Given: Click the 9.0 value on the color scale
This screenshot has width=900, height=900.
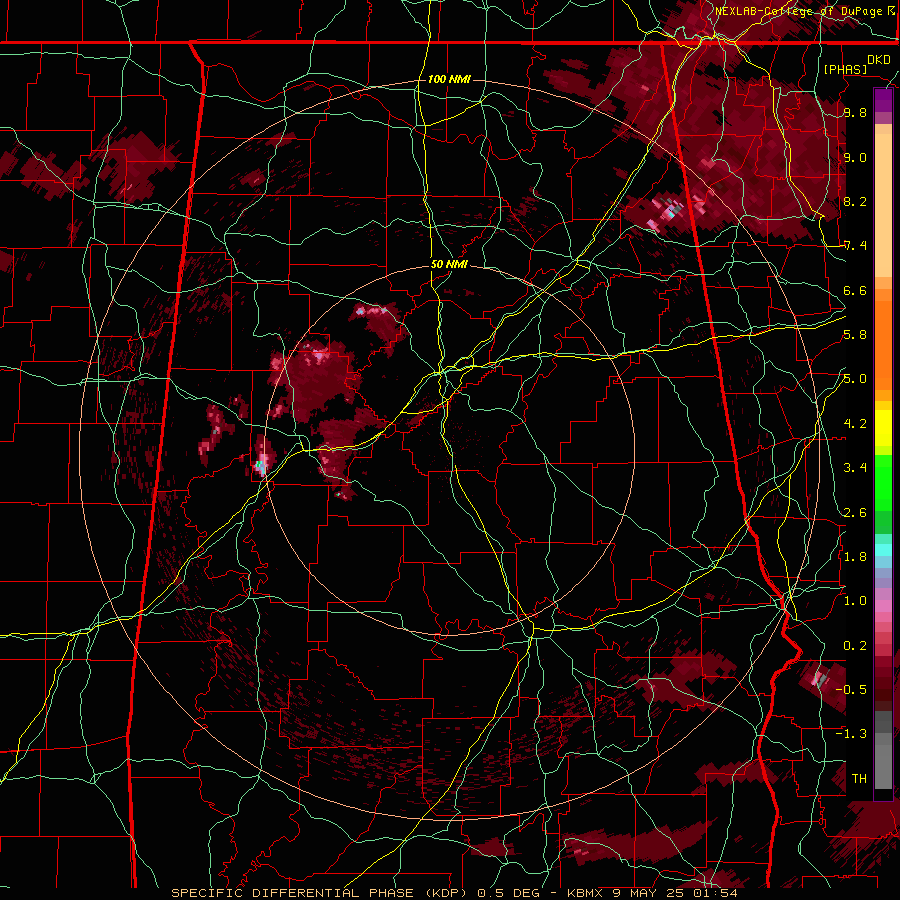Looking at the screenshot, I should (855, 157).
